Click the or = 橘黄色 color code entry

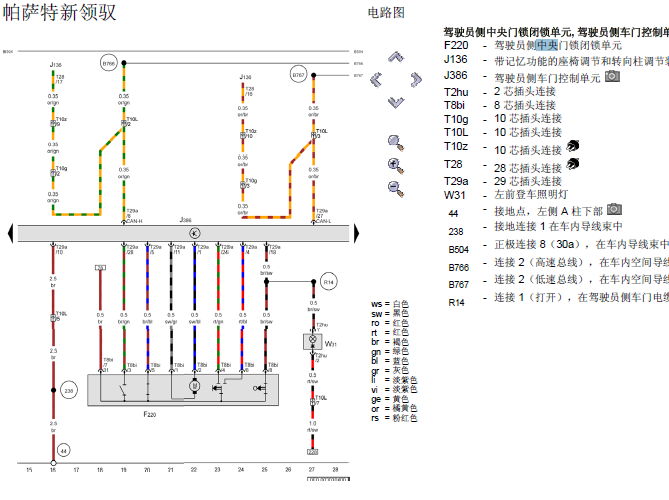(x=394, y=408)
